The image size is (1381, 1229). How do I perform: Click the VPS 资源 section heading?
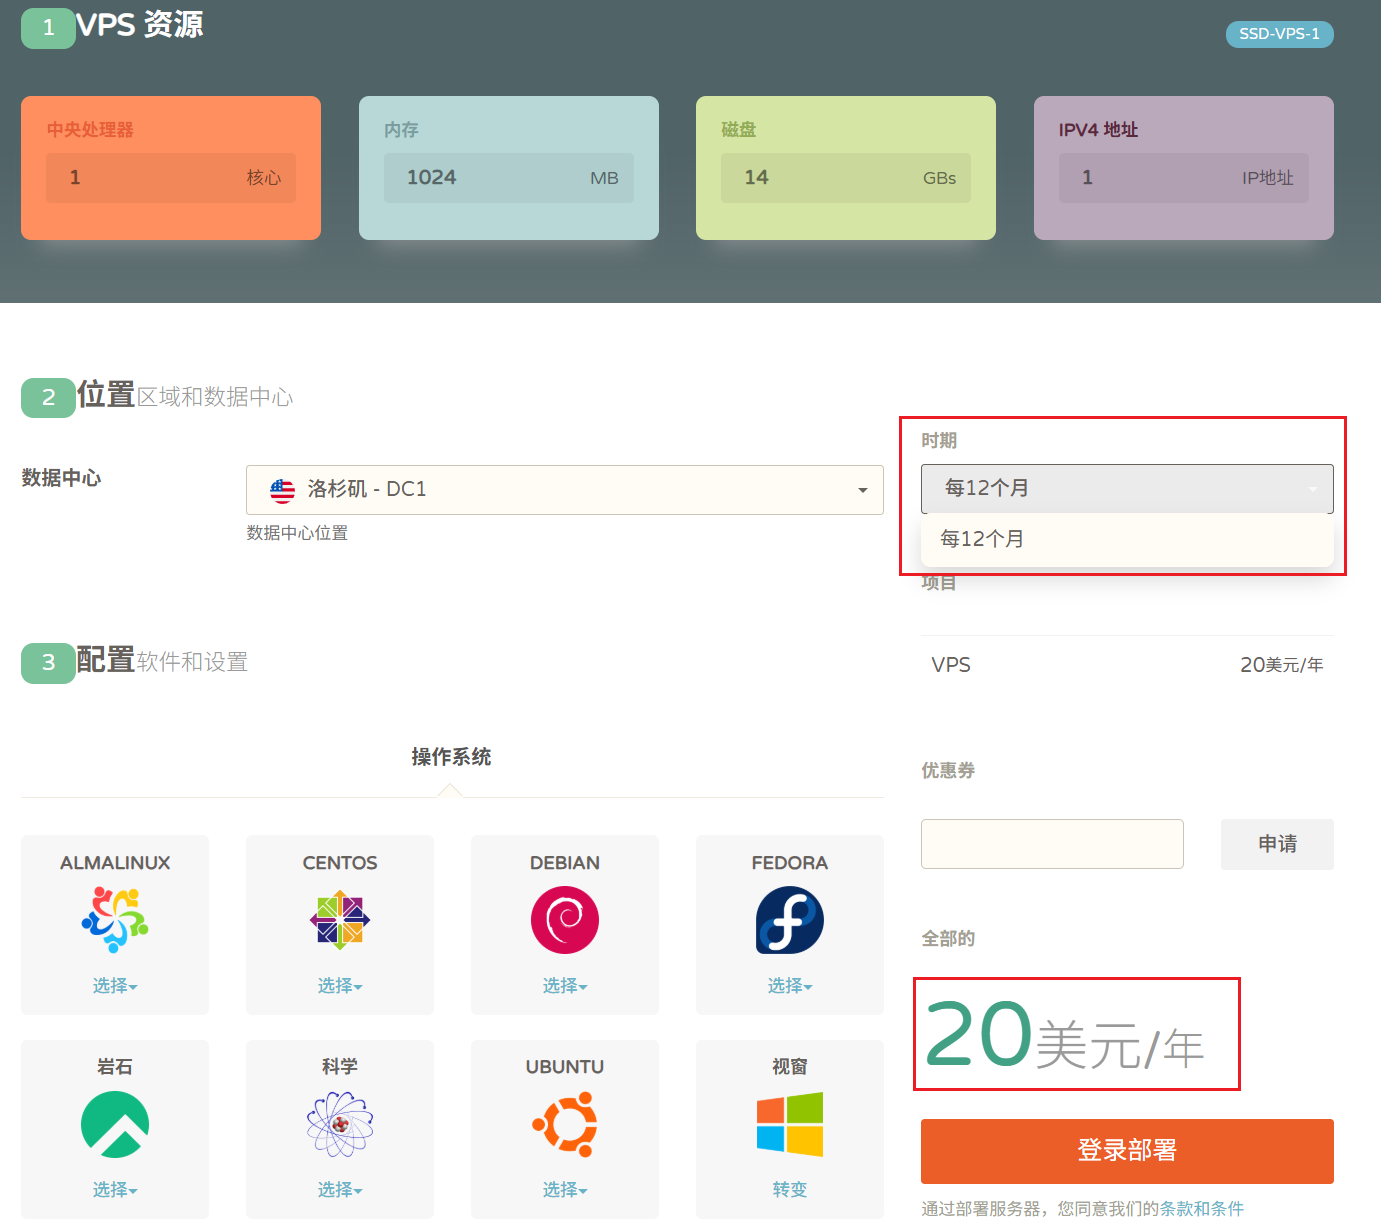coord(140,24)
